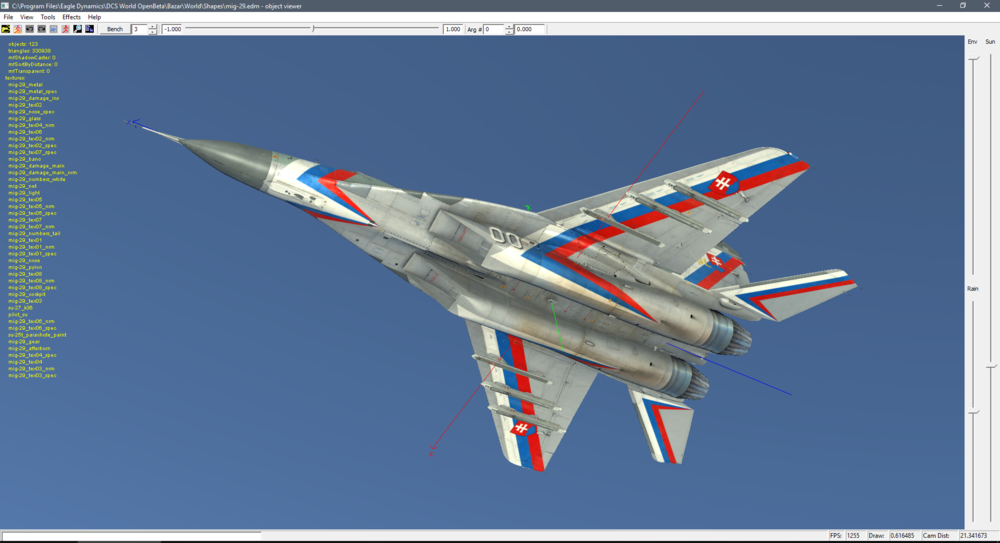Click the Env label above the slider
This screenshot has height=543, width=1000.
click(972, 41)
